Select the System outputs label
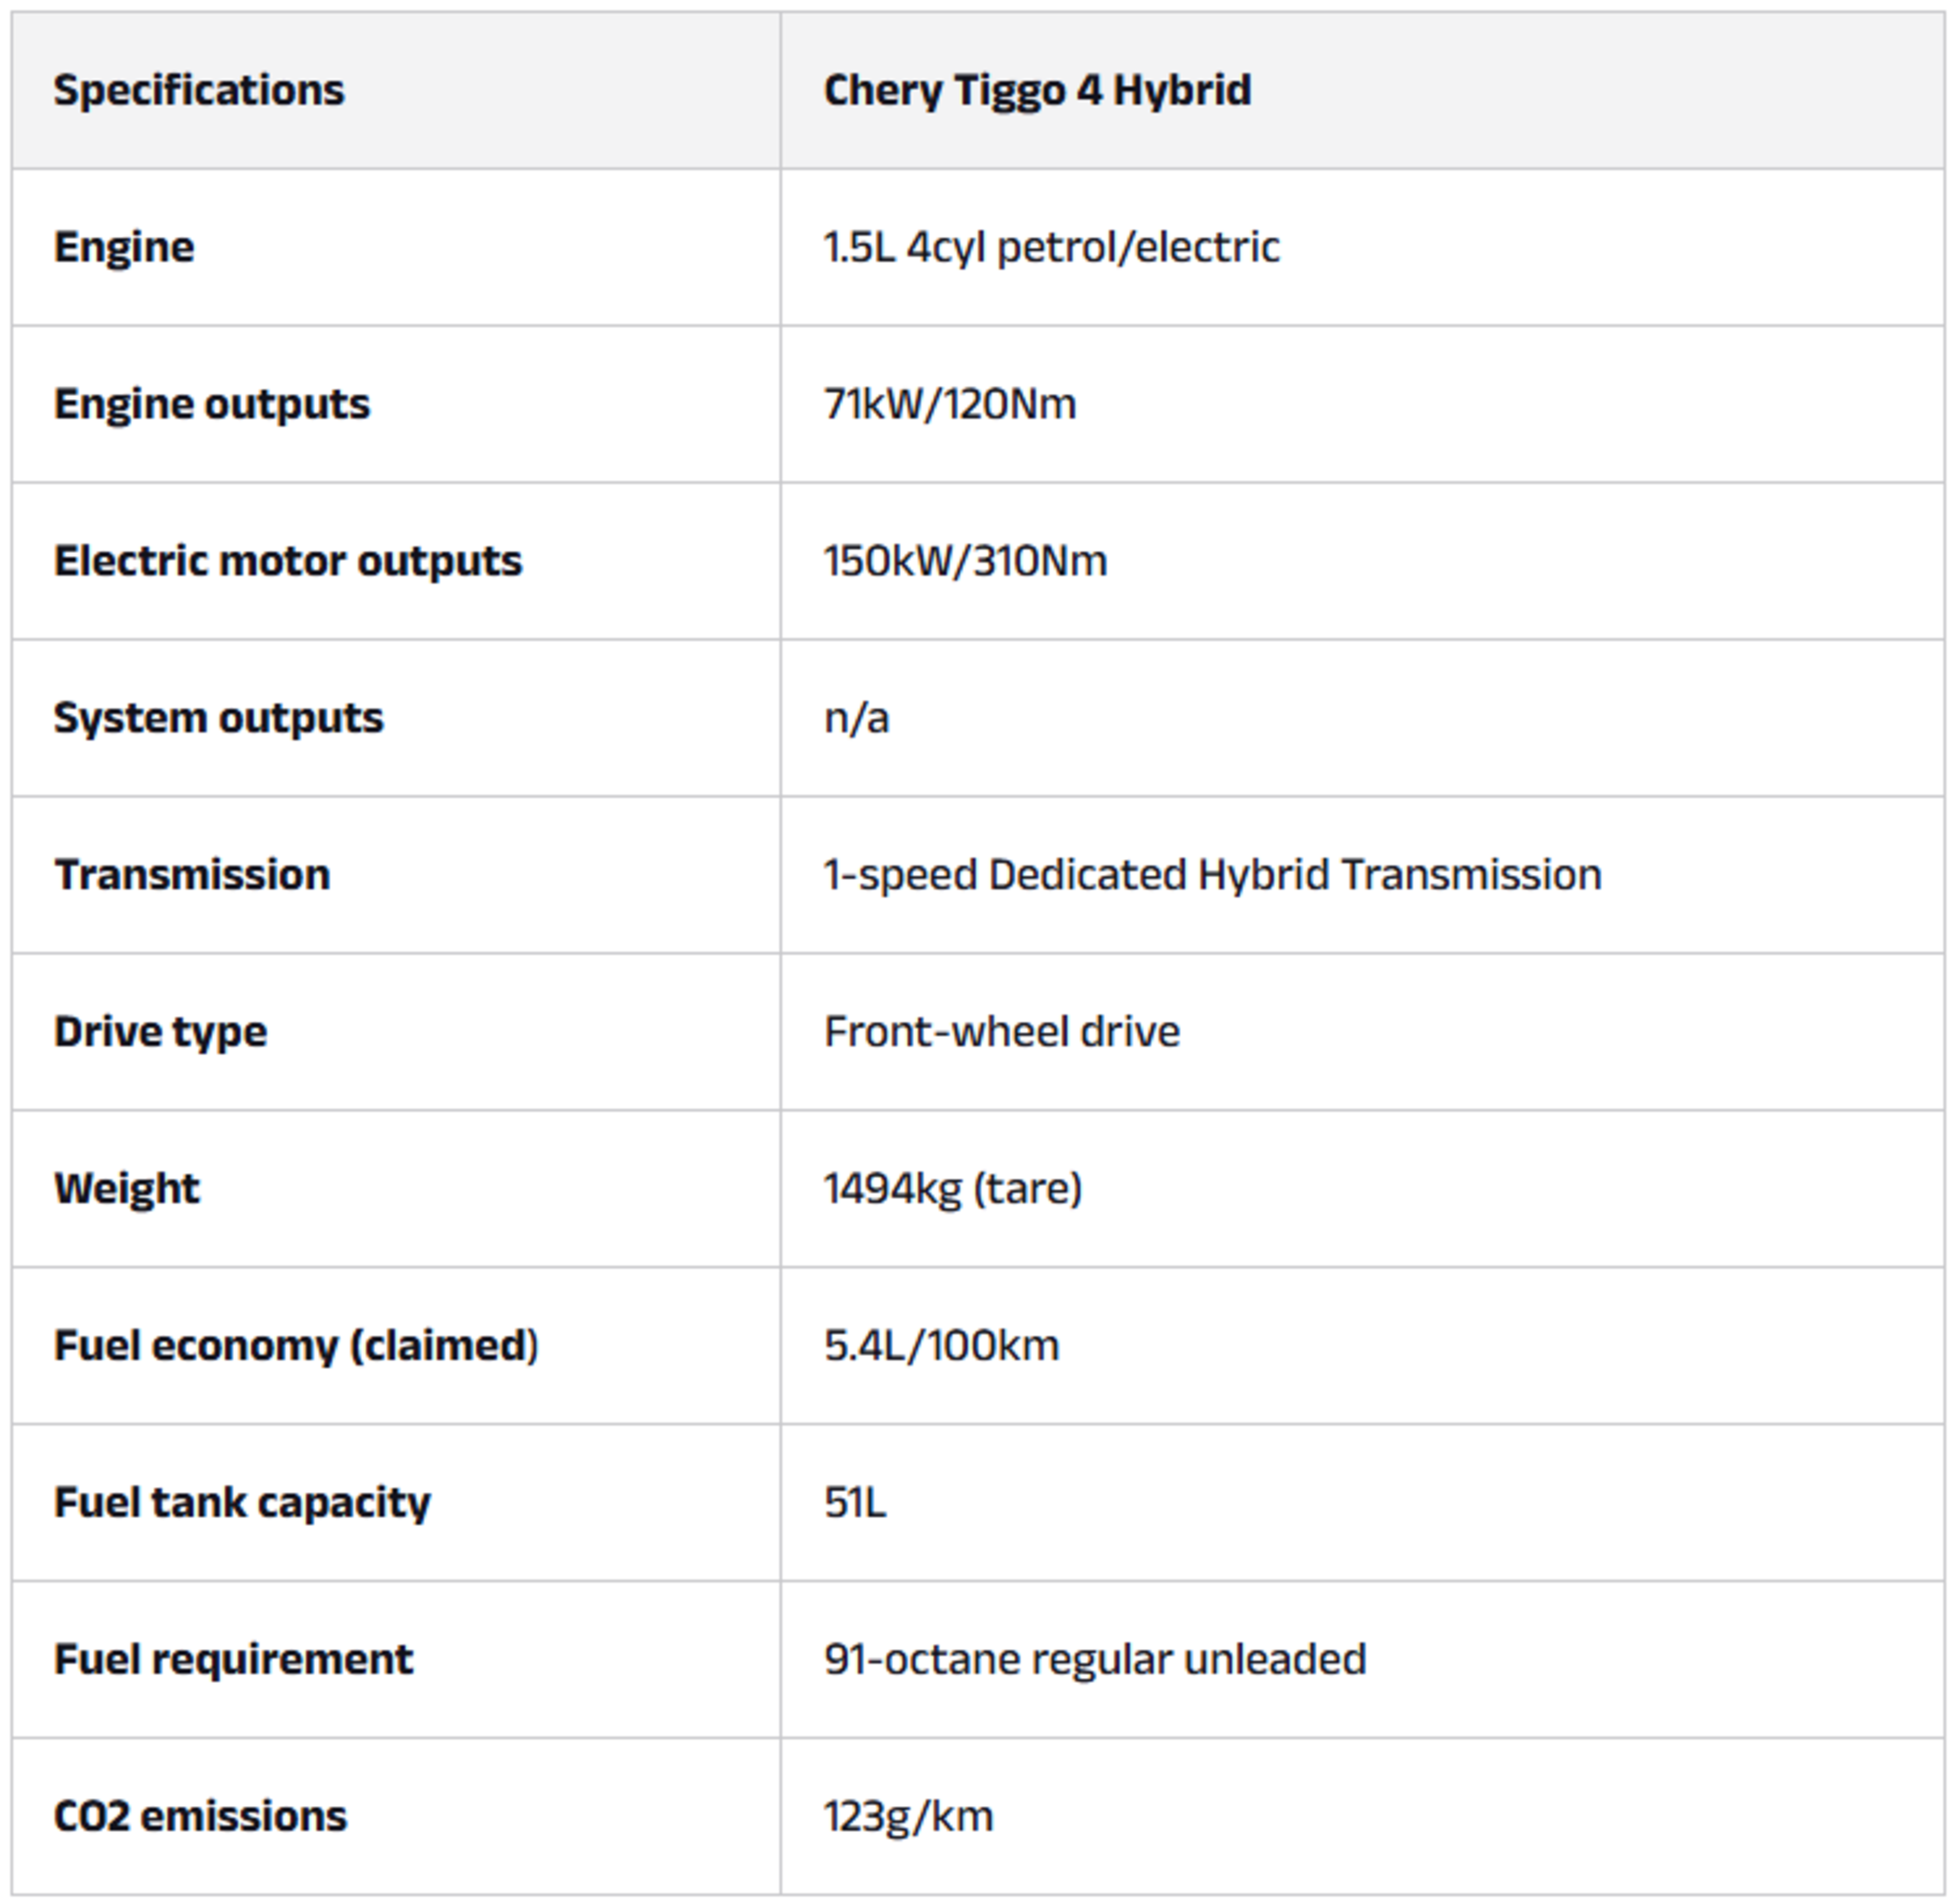This screenshot has height=1904, width=1954. (x=219, y=718)
